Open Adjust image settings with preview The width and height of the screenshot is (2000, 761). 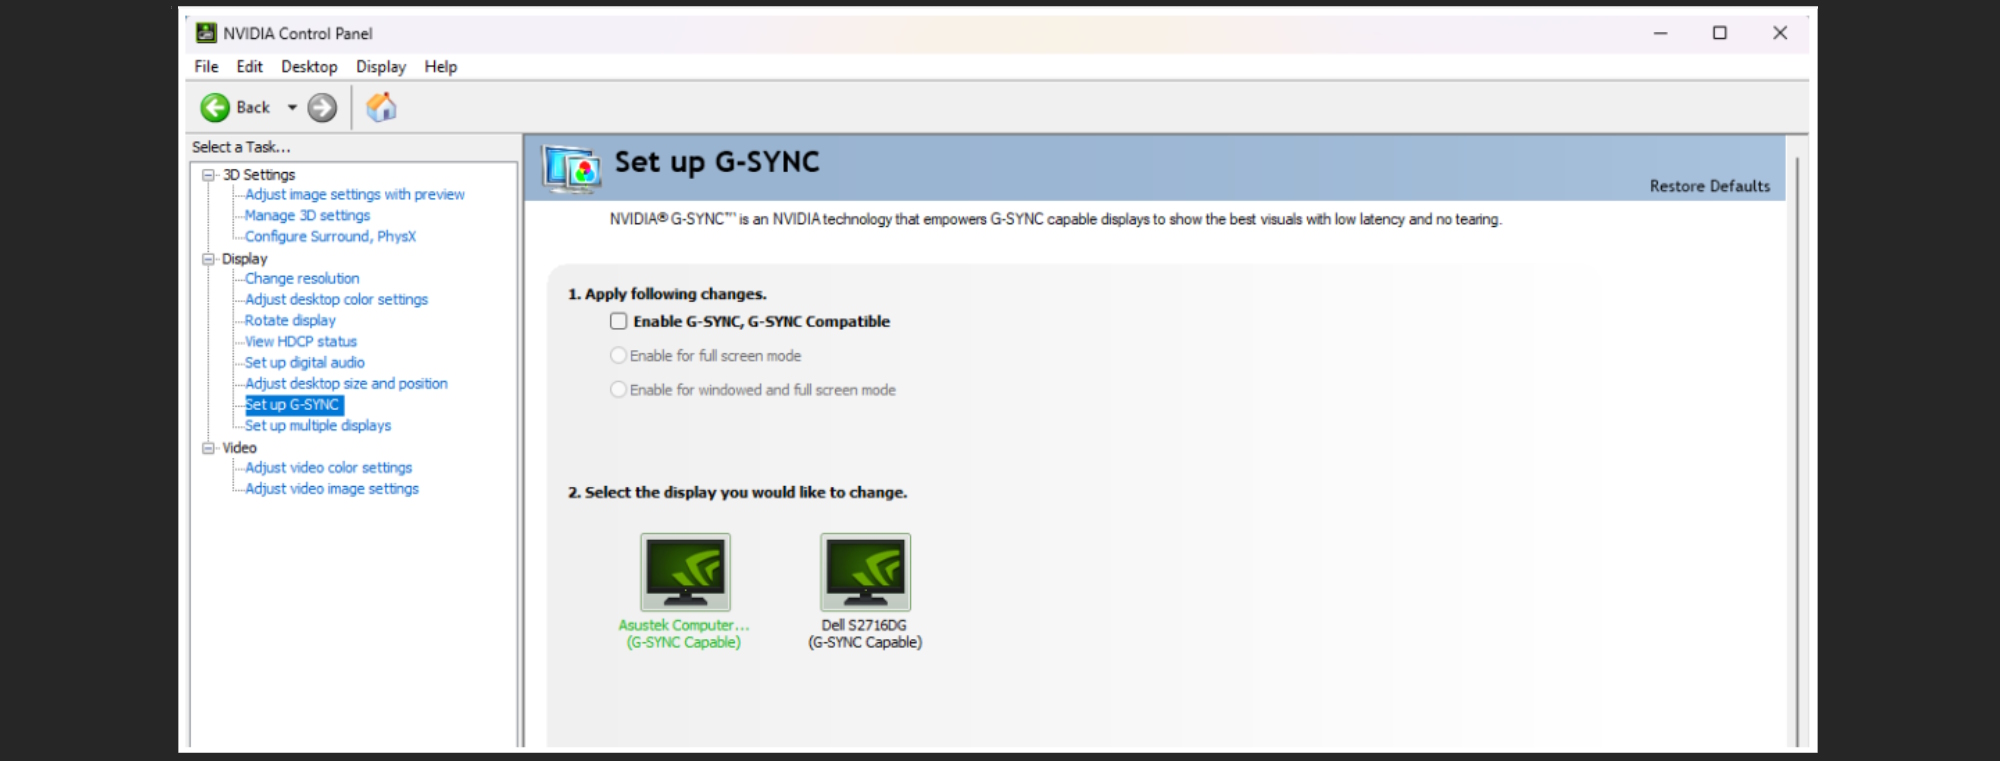[x=355, y=194]
